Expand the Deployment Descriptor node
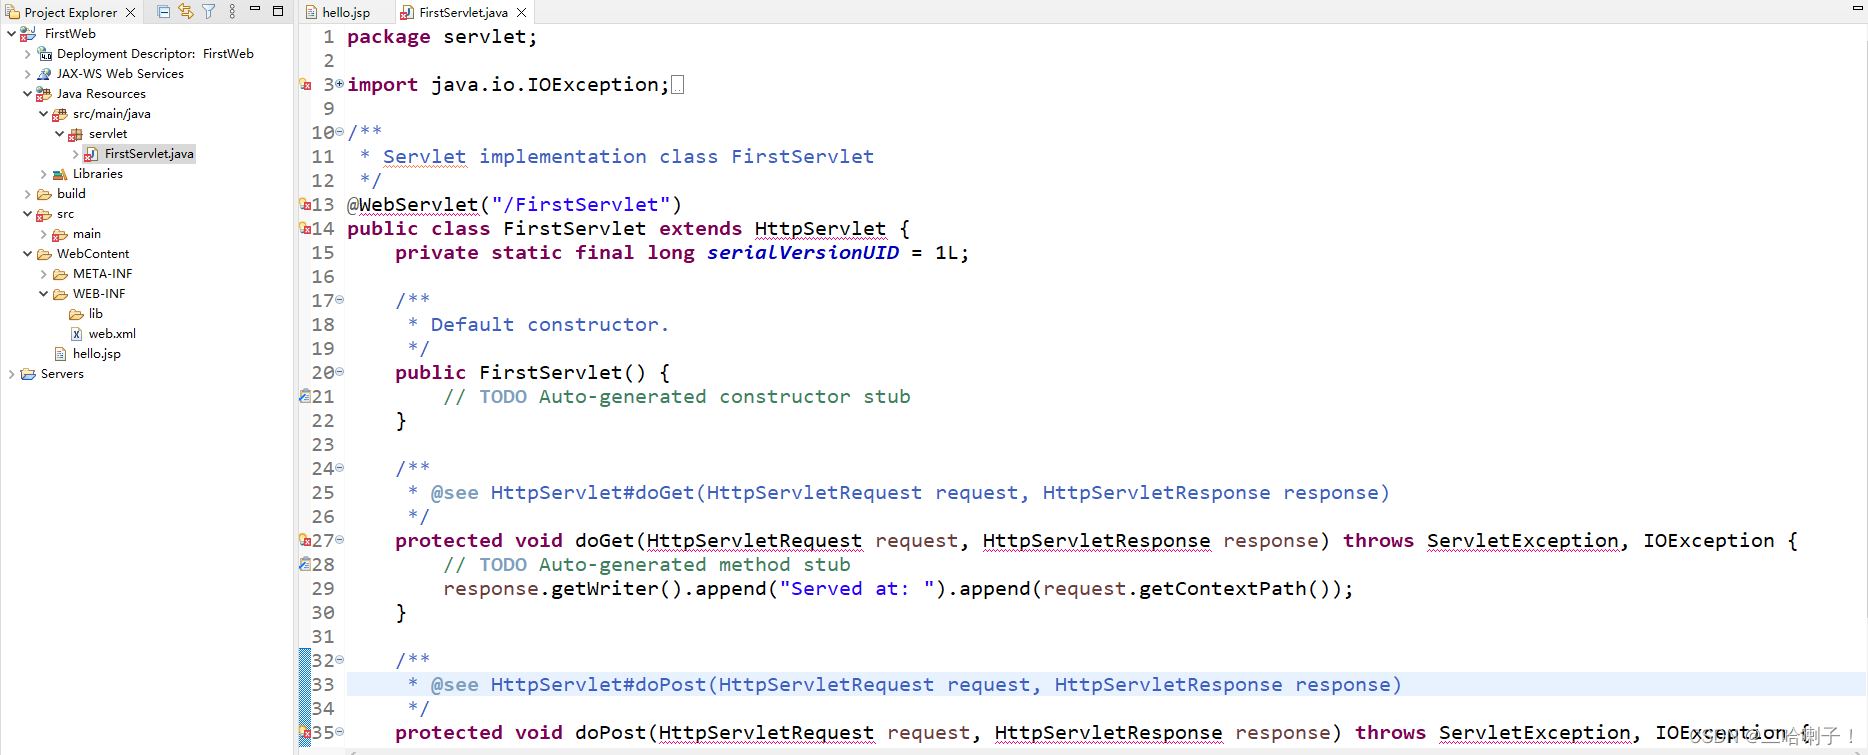Viewport: 1868px width, 755px height. click(27, 54)
